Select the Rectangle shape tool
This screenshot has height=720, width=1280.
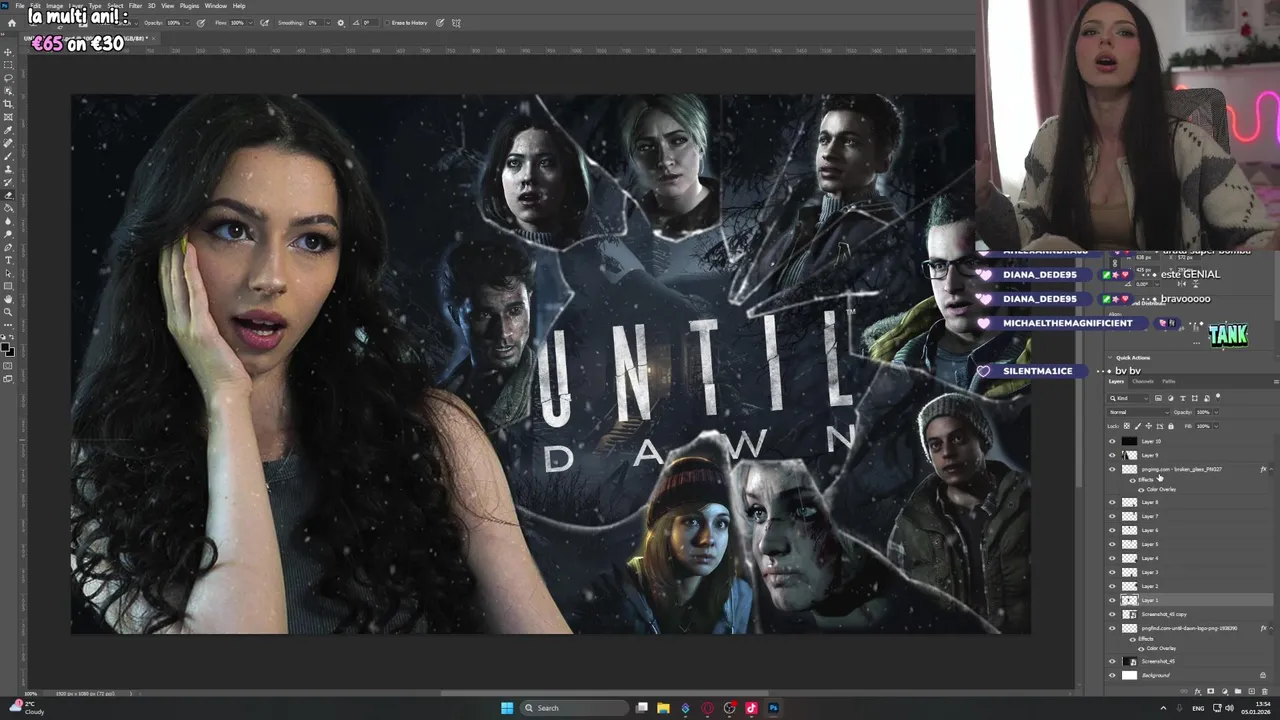click(9, 286)
